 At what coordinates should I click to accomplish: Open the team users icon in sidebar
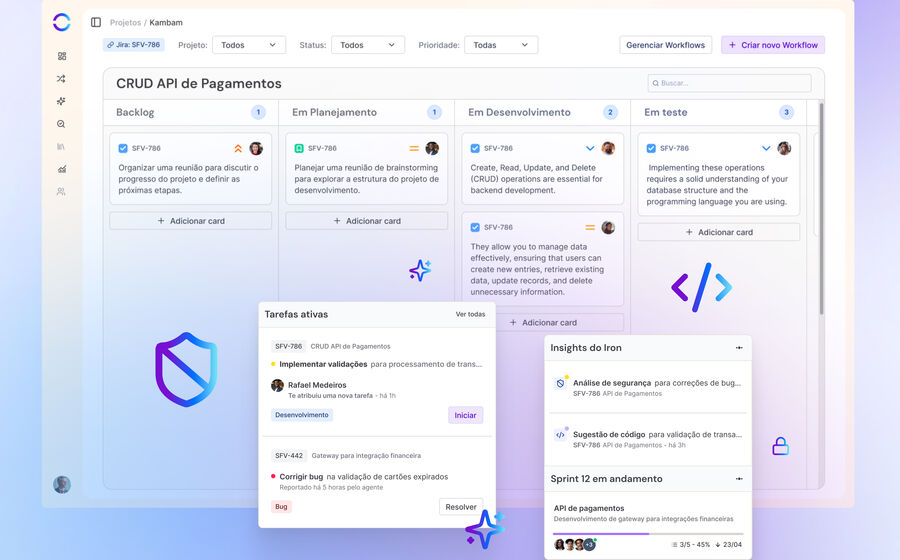(x=61, y=191)
